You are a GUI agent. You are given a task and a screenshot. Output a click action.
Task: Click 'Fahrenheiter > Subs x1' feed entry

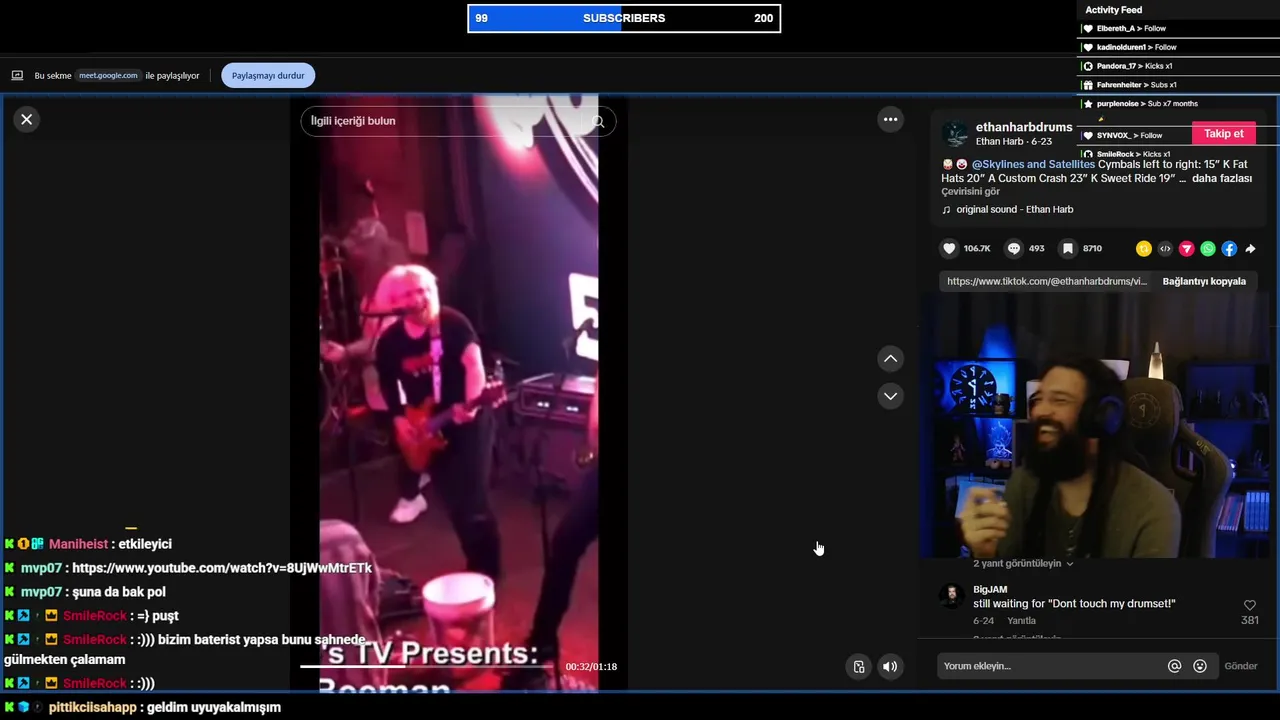[x=1136, y=85]
